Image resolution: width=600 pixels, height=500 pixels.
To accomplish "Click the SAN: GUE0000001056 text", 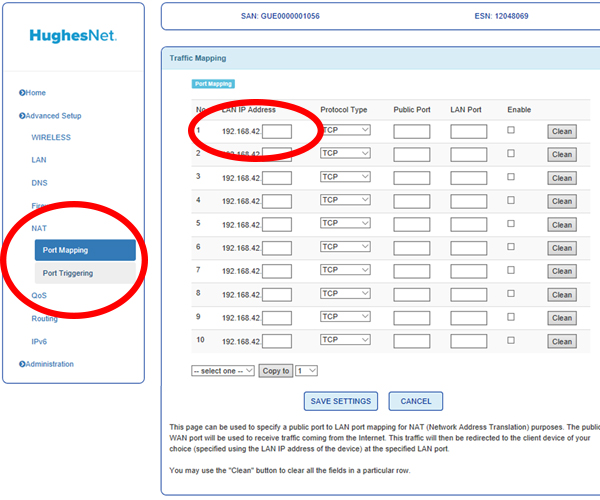I will [280, 16].
